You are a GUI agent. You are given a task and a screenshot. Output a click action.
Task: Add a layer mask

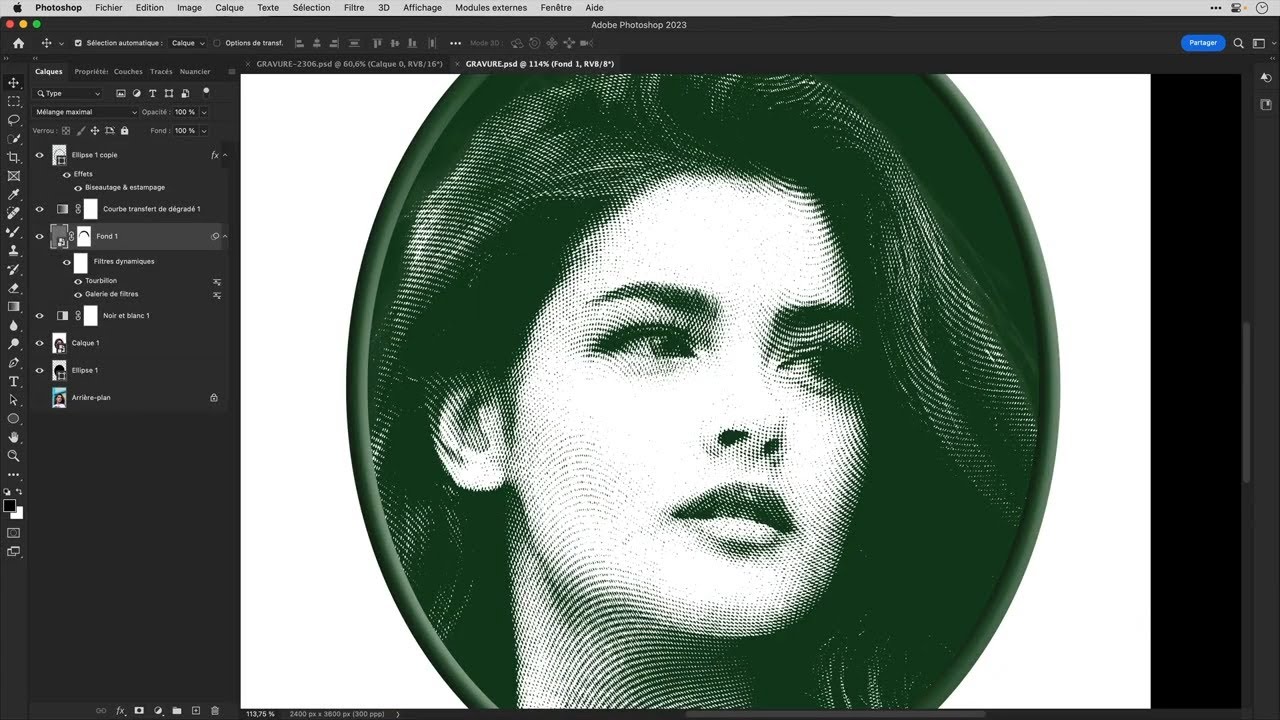tap(139, 710)
